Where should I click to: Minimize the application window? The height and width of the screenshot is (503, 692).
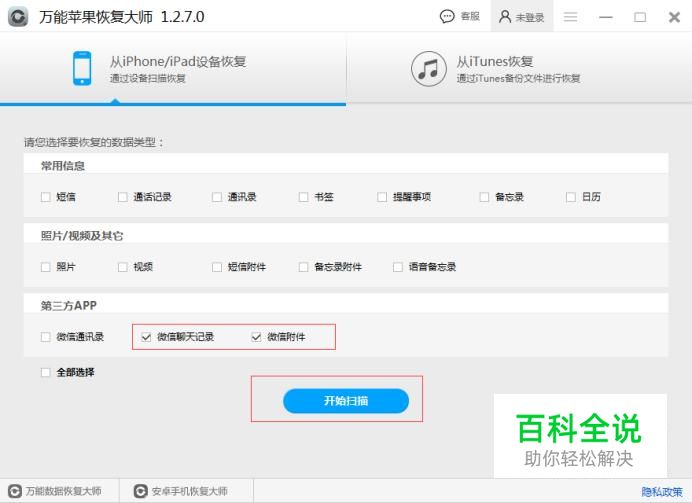(x=606, y=17)
